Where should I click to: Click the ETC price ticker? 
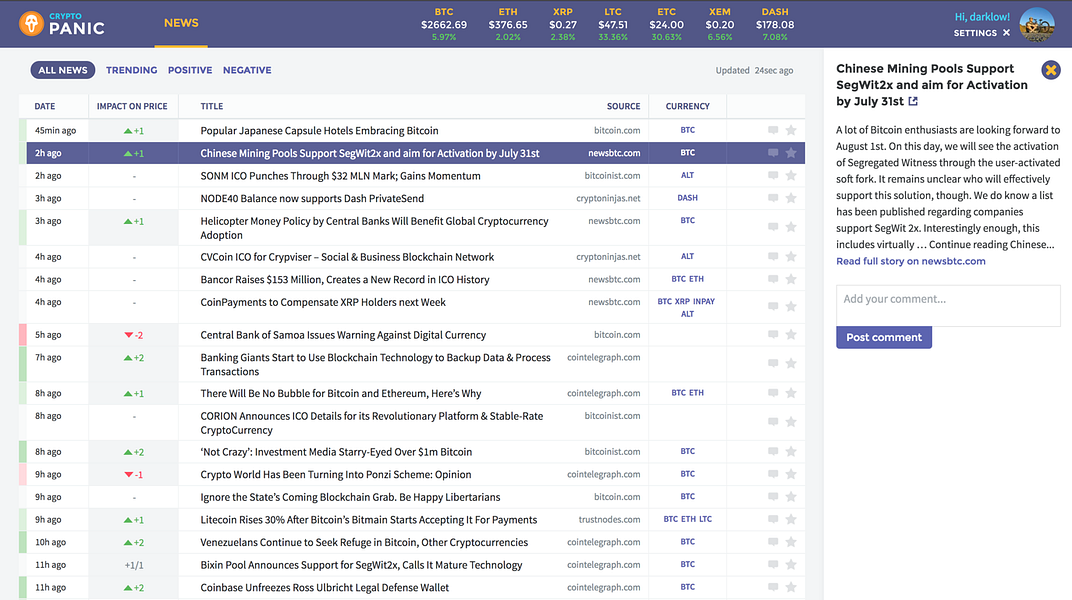click(x=667, y=24)
